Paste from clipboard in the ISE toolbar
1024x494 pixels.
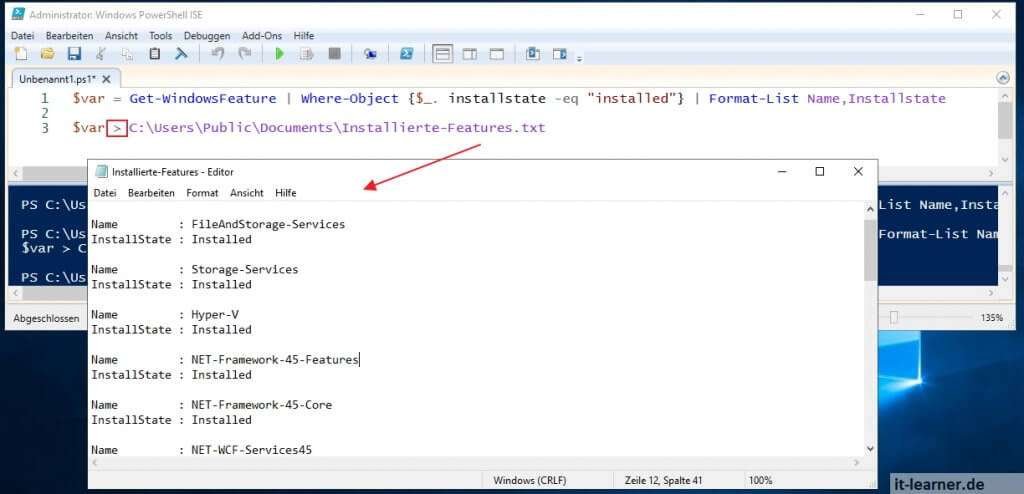(x=155, y=54)
